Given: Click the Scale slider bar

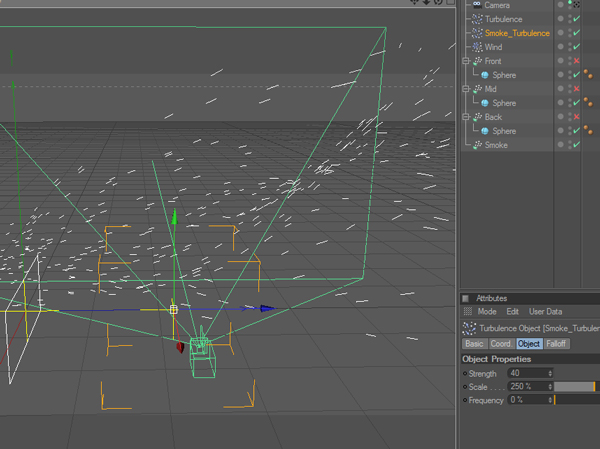Looking at the screenshot, I should 574,386.
